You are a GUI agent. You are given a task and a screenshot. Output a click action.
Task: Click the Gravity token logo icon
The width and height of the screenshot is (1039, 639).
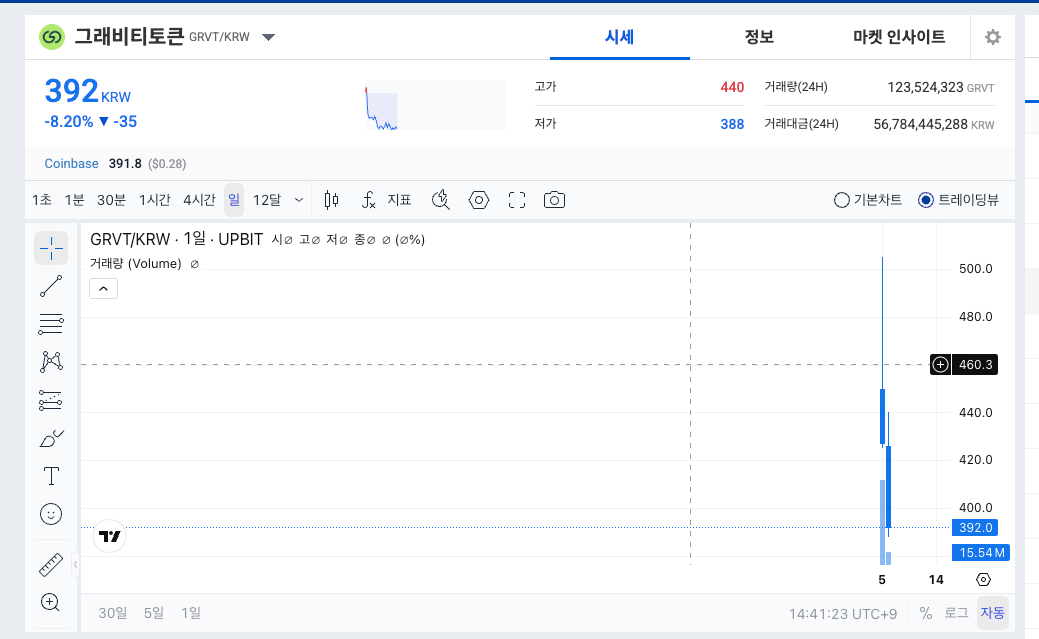tap(52, 37)
